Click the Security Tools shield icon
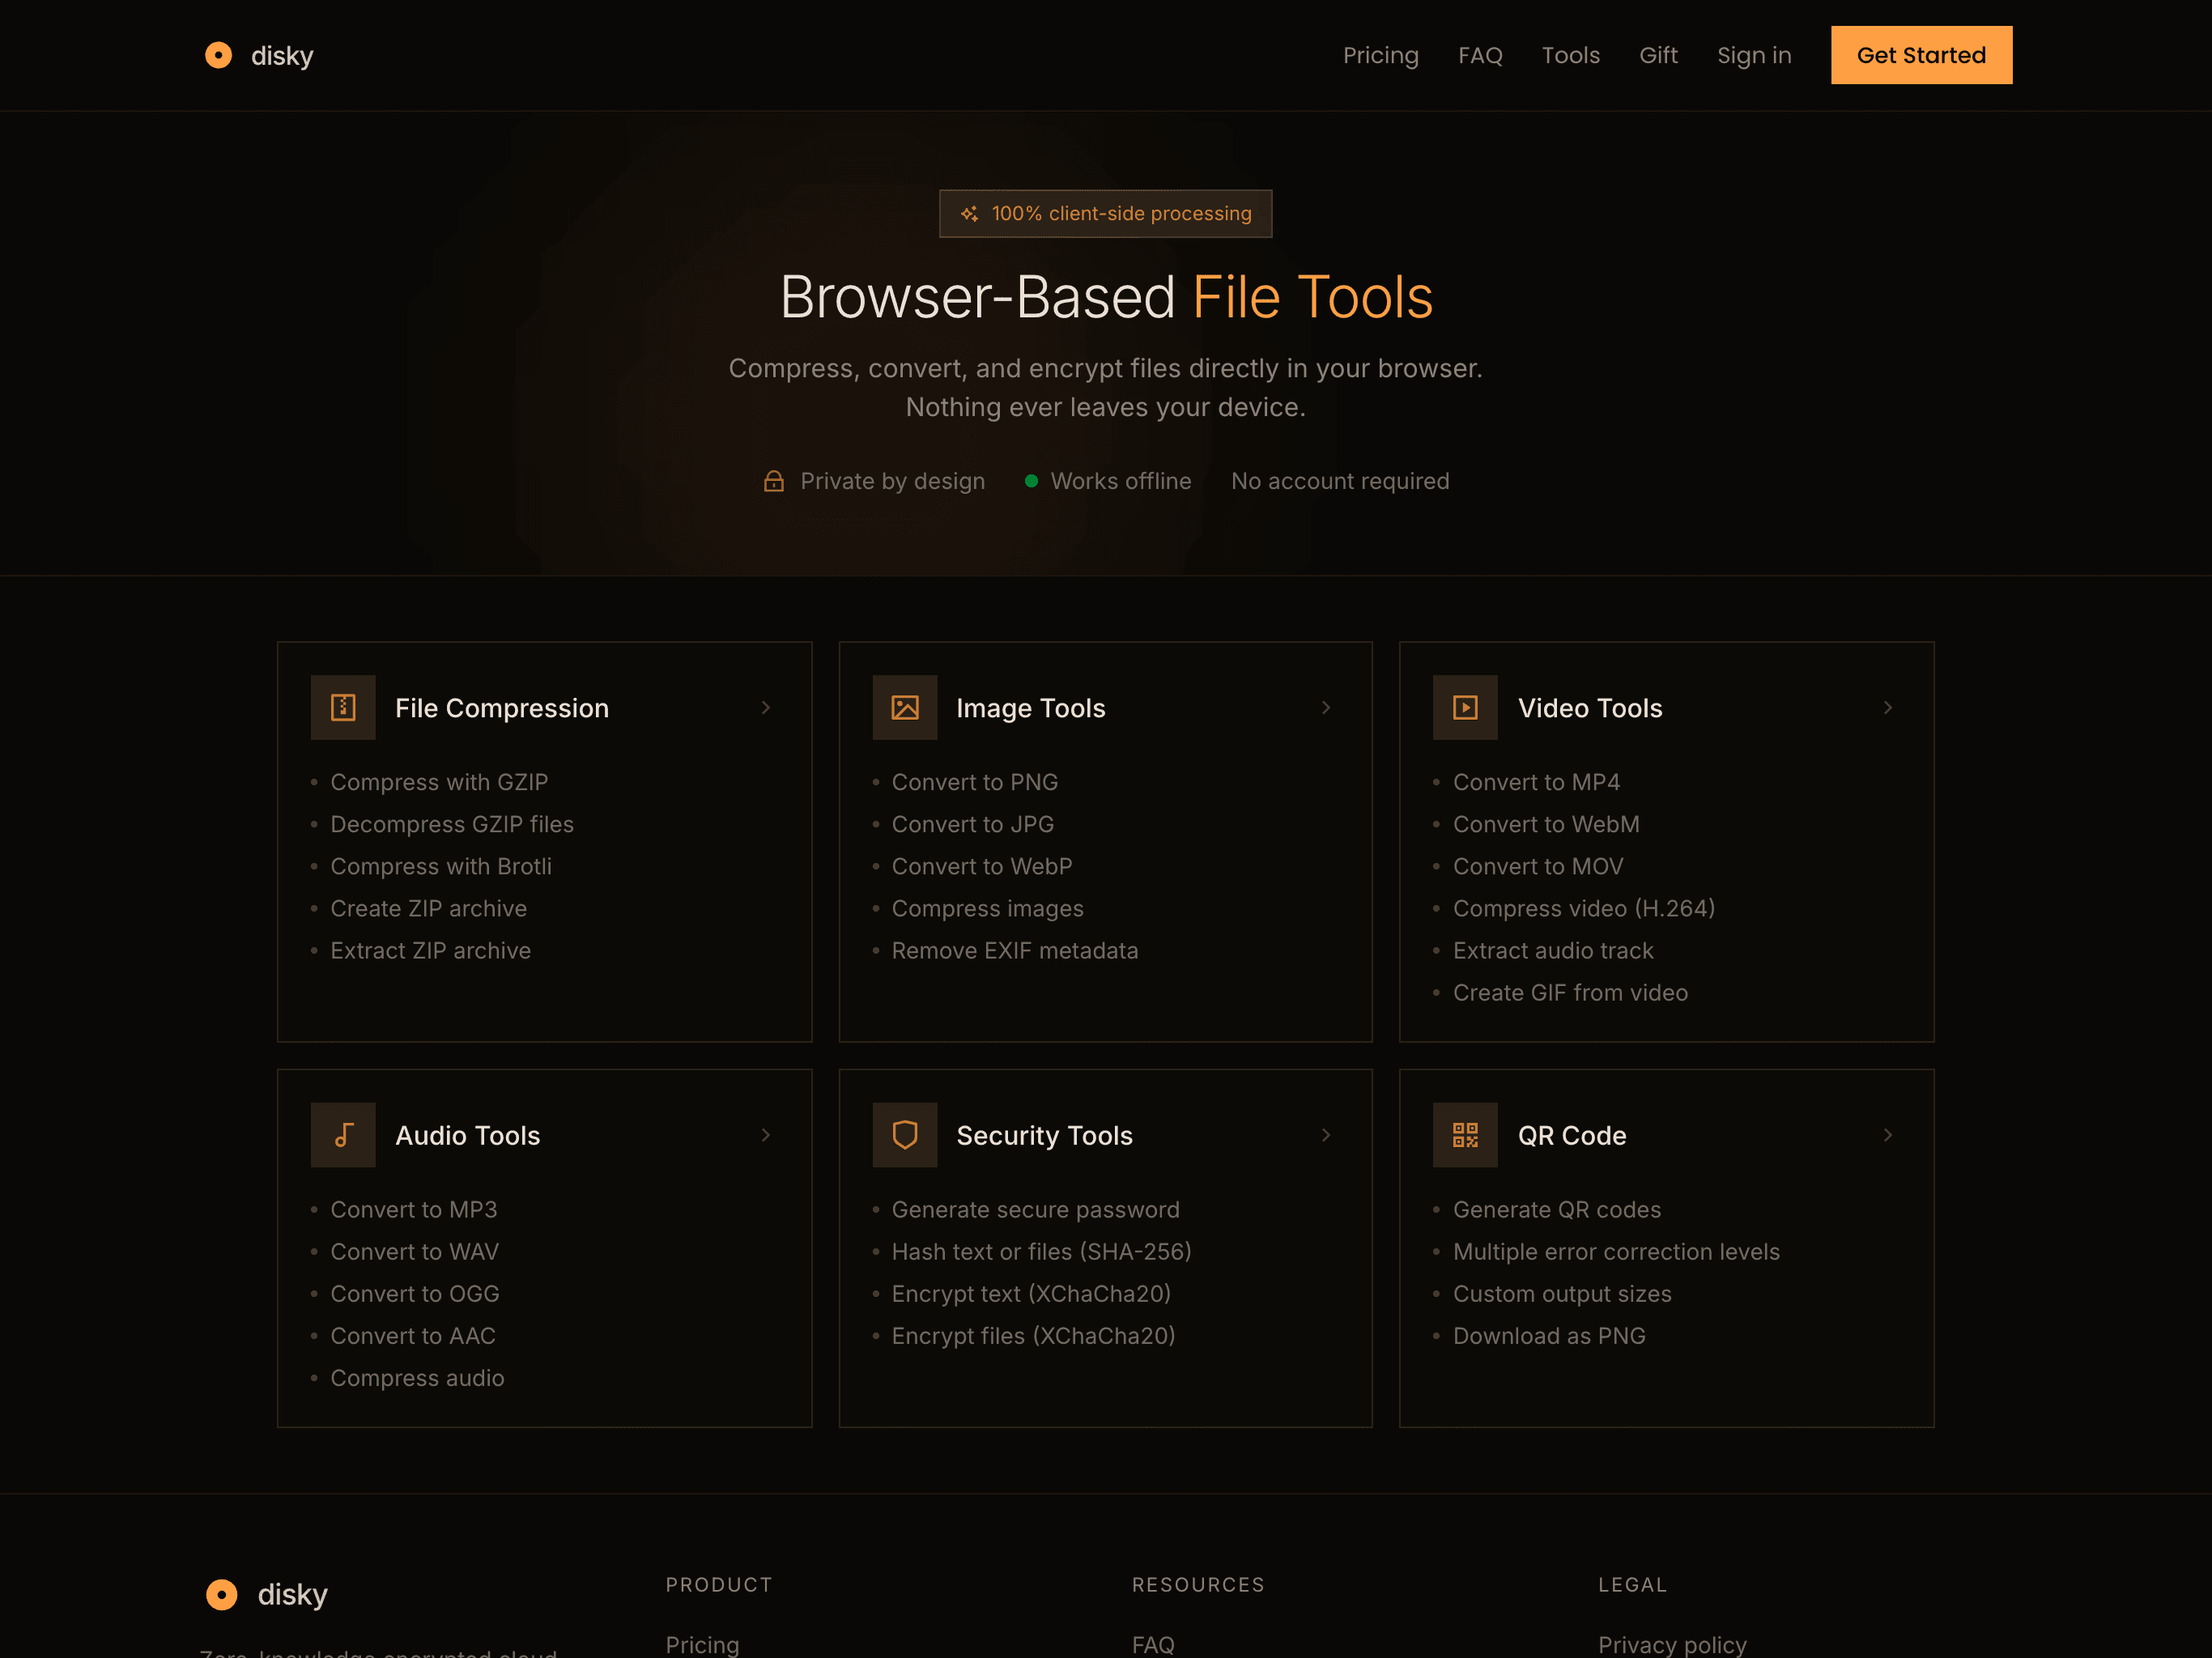 pyautogui.click(x=904, y=1135)
